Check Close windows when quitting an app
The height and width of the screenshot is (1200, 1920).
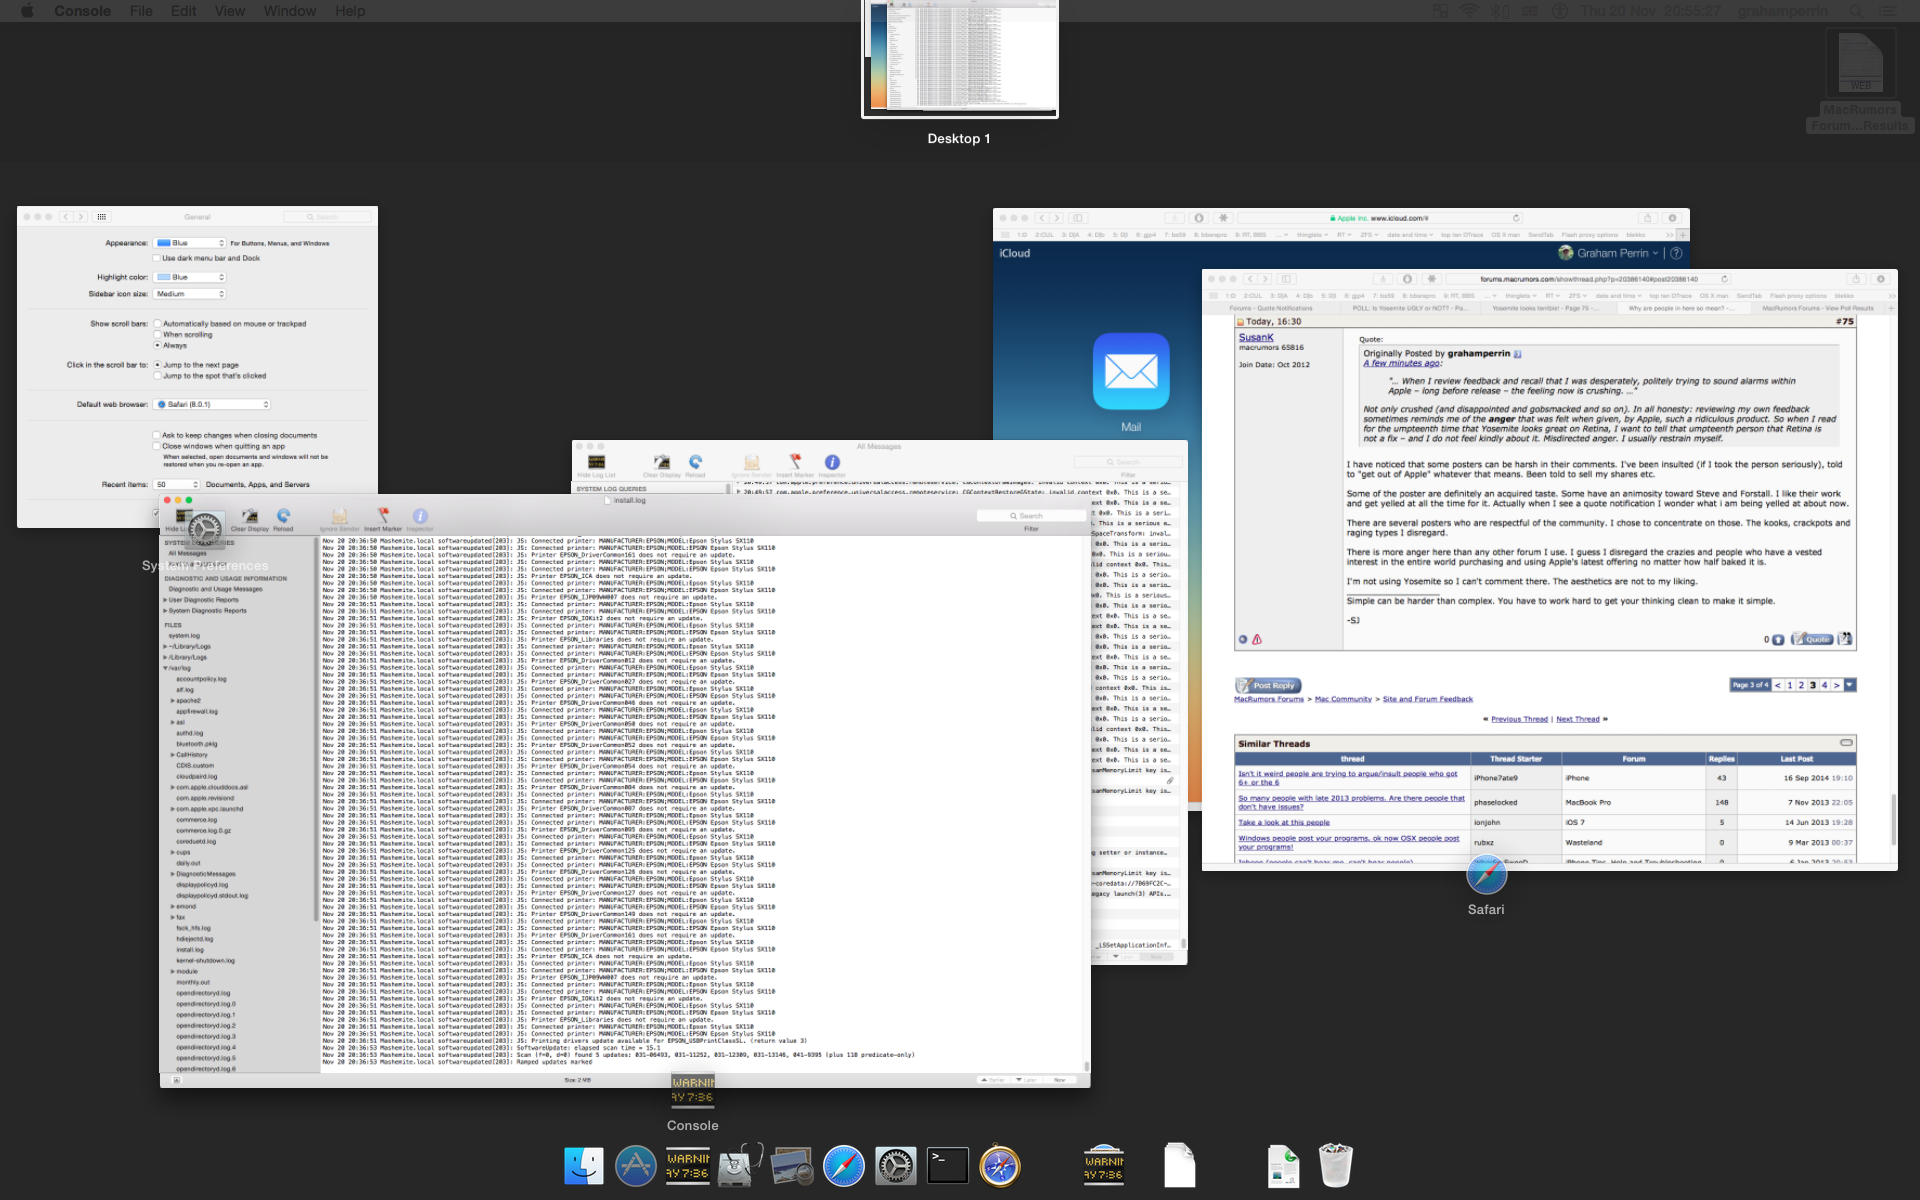pos(157,446)
